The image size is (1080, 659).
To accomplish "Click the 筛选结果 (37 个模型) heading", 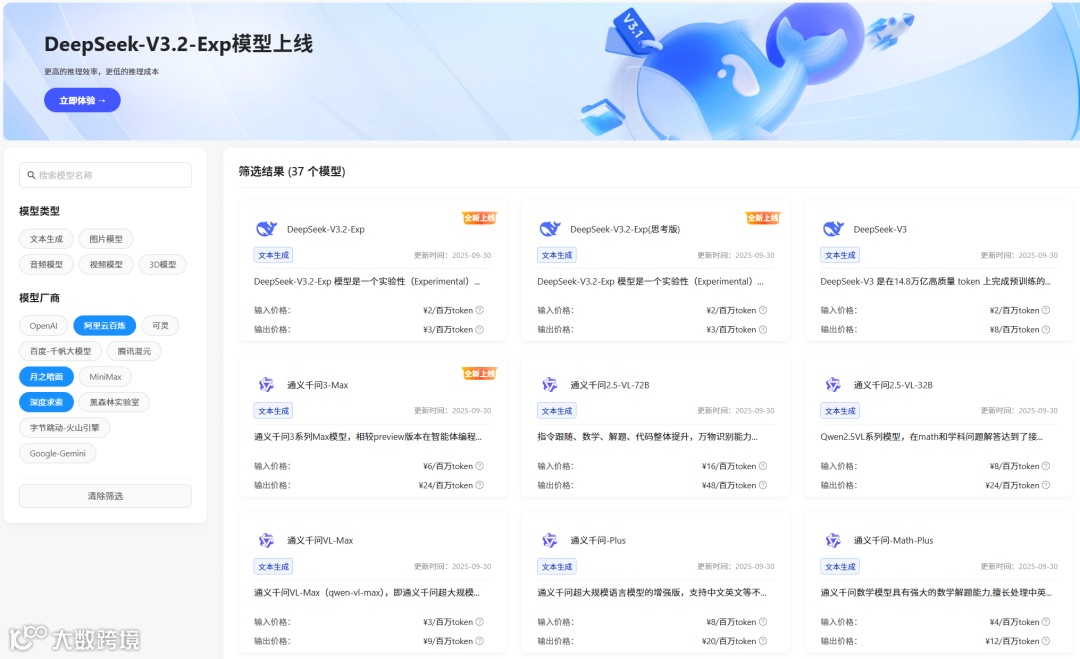I will click(292, 171).
